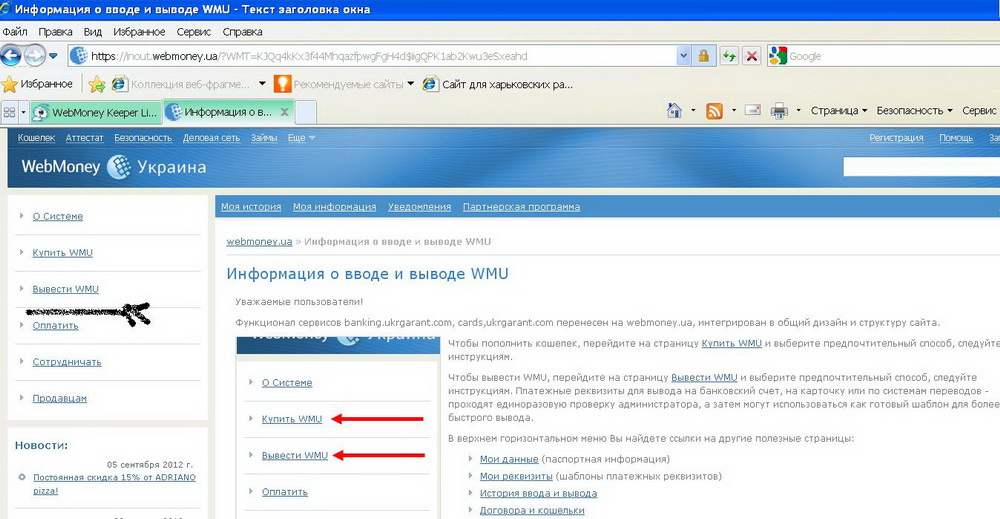
Task: Open Продавцам in left sidebar
Action: pyautogui.click(x=59, y=398)
